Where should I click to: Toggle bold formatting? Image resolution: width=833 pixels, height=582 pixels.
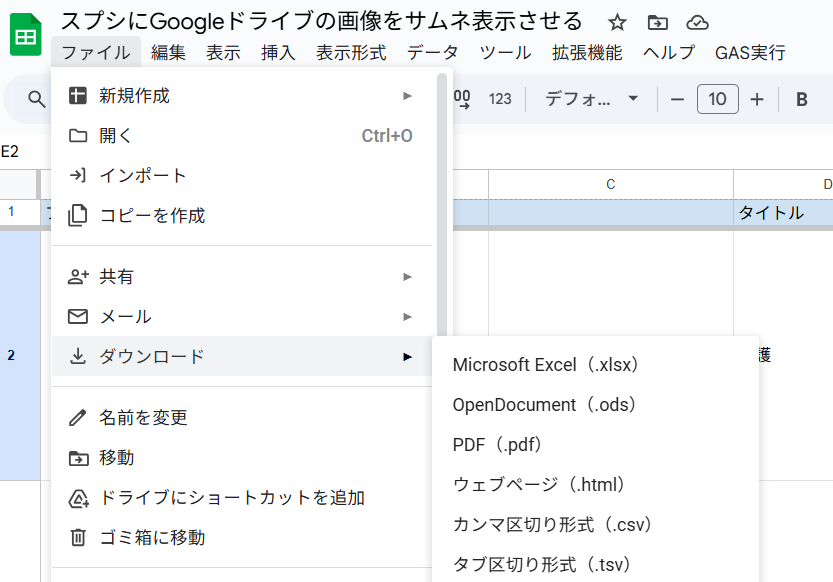coord(802,99)
